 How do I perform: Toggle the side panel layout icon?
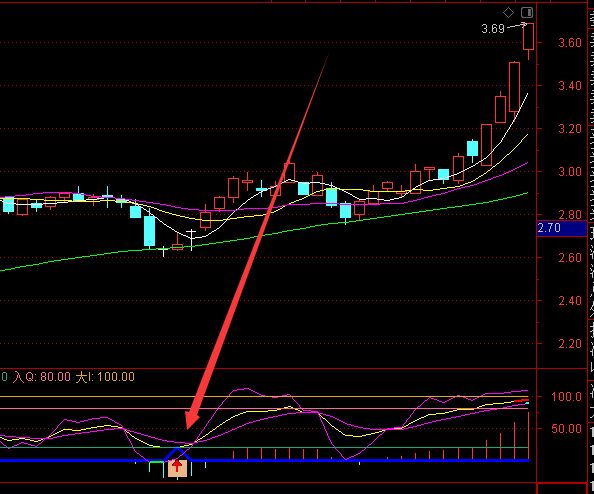click(527, 13)
